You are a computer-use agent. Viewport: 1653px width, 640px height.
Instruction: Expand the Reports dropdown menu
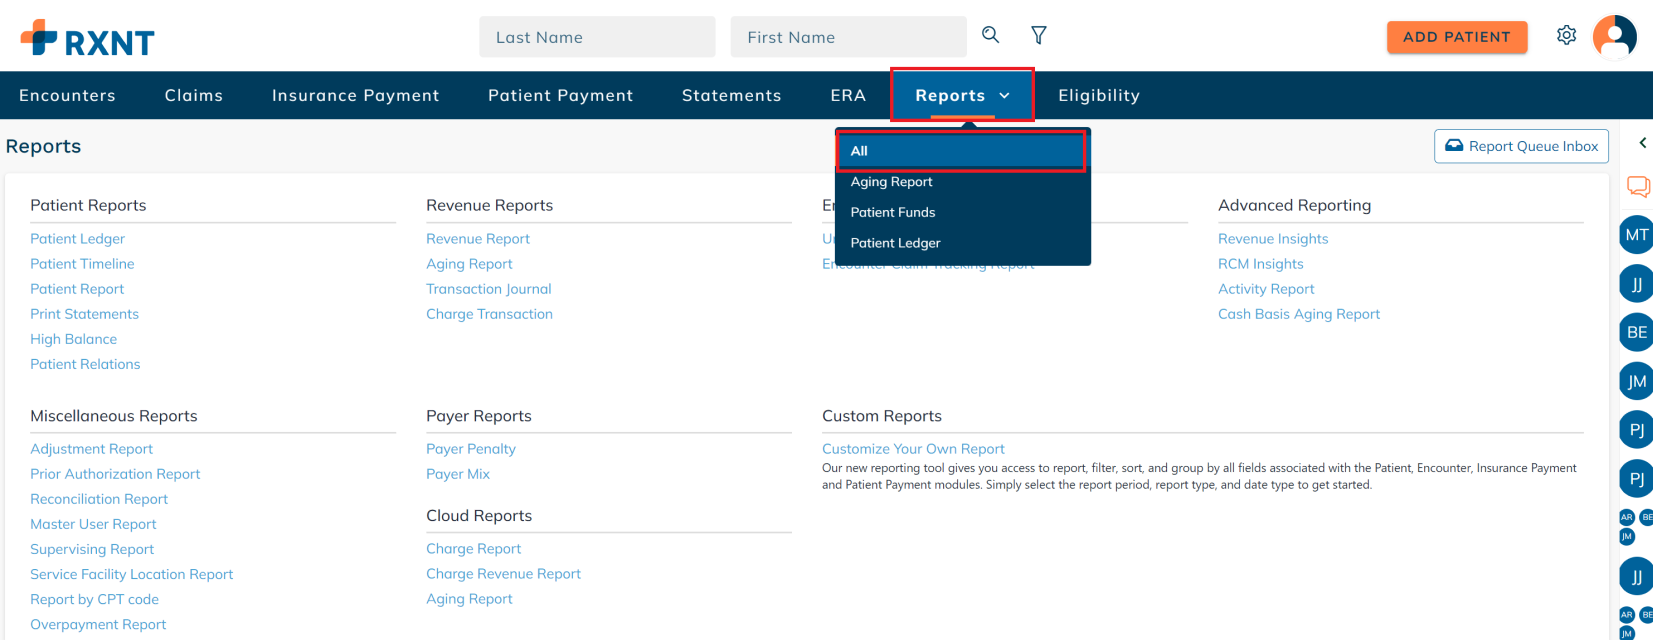click(962, 96)
